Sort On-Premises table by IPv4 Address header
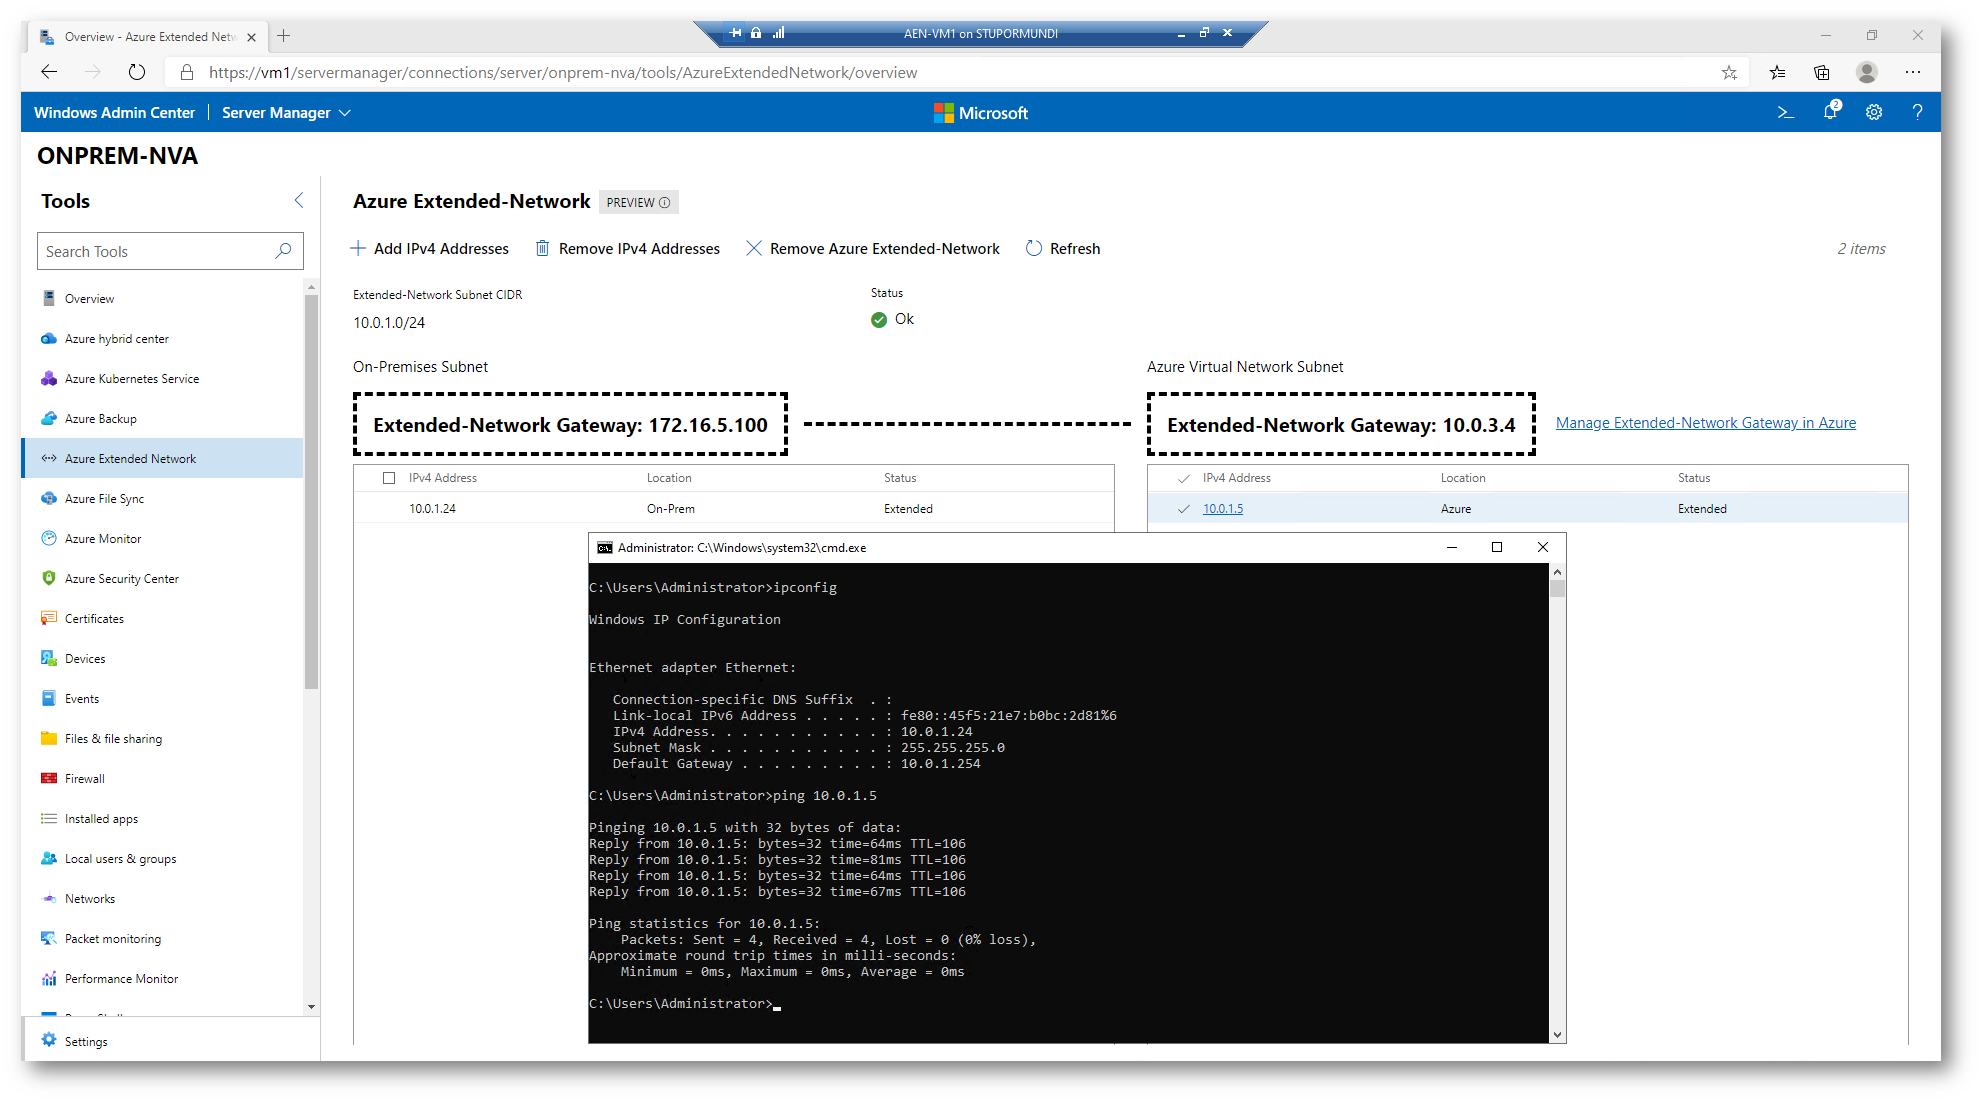The width and height of the screenshot is (1983, 1103). point(443,478)
